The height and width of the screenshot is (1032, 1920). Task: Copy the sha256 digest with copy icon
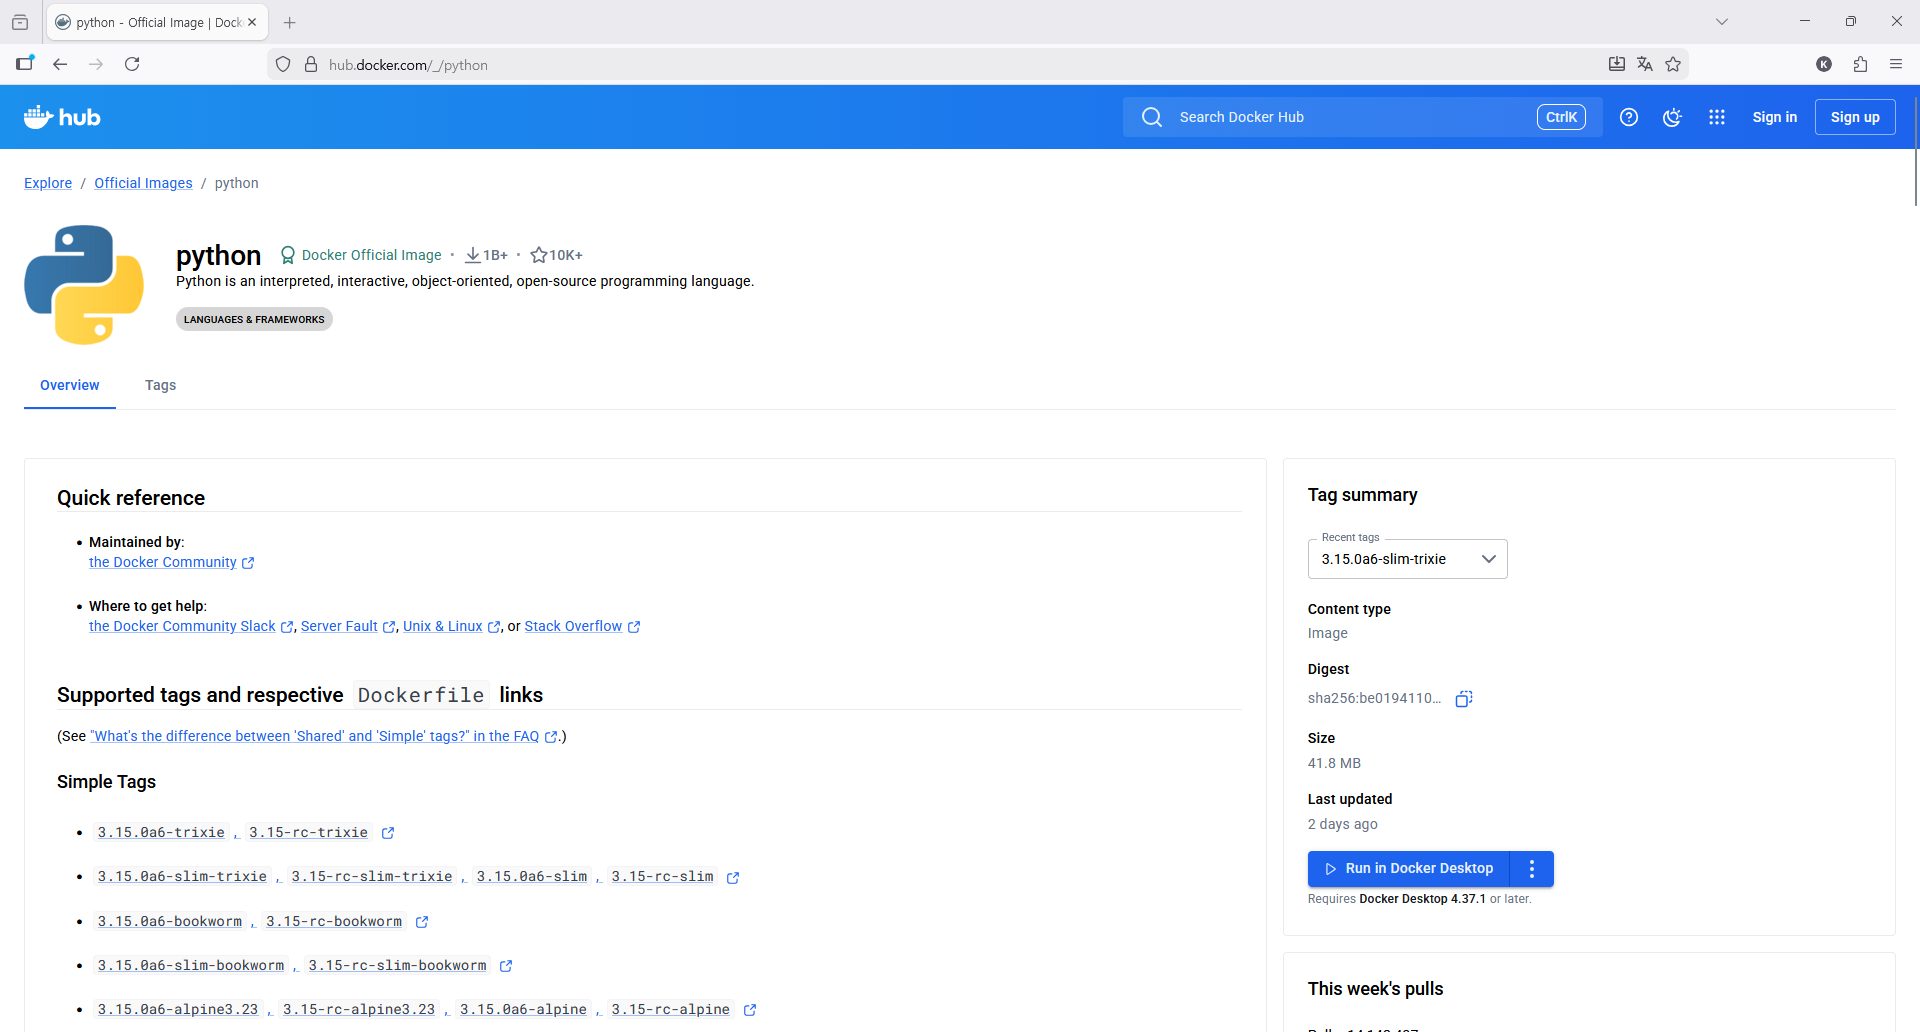(x=1464, y=699)
